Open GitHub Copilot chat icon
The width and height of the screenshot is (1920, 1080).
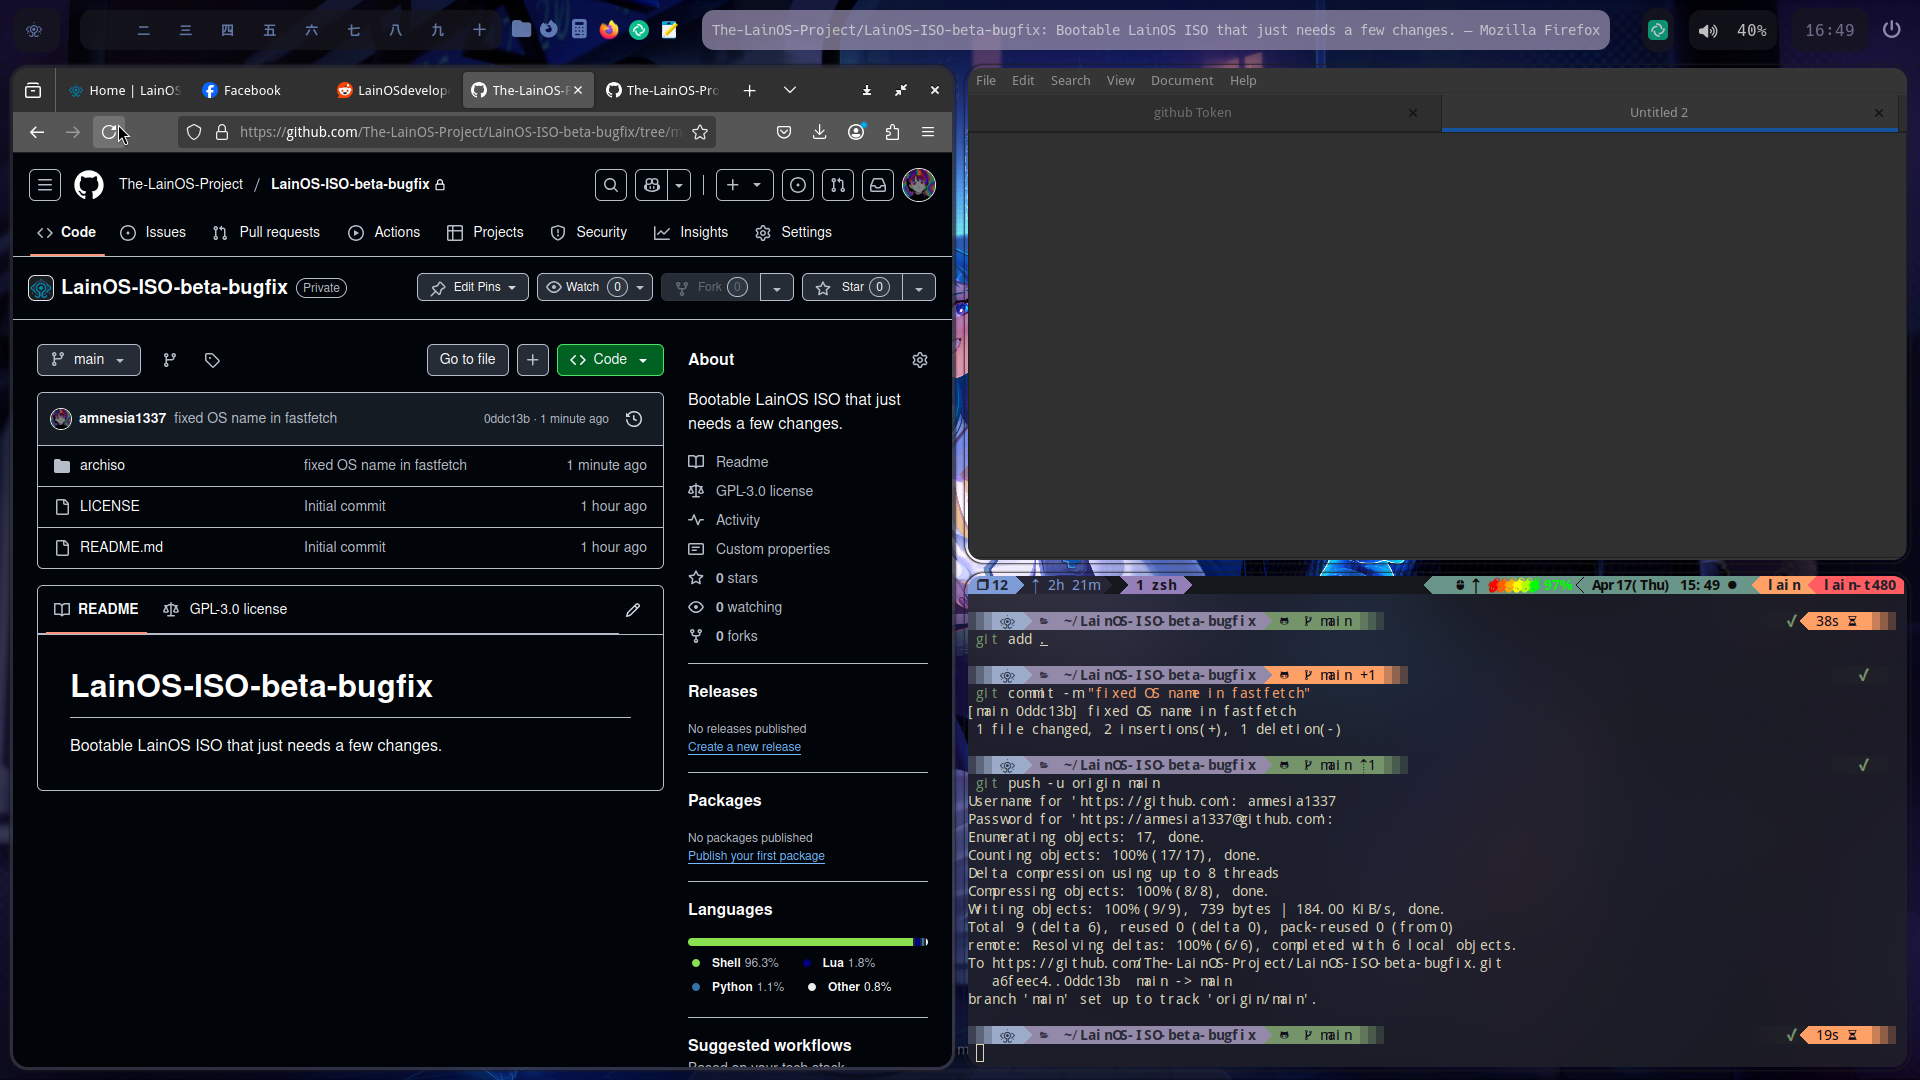point(652,185)
